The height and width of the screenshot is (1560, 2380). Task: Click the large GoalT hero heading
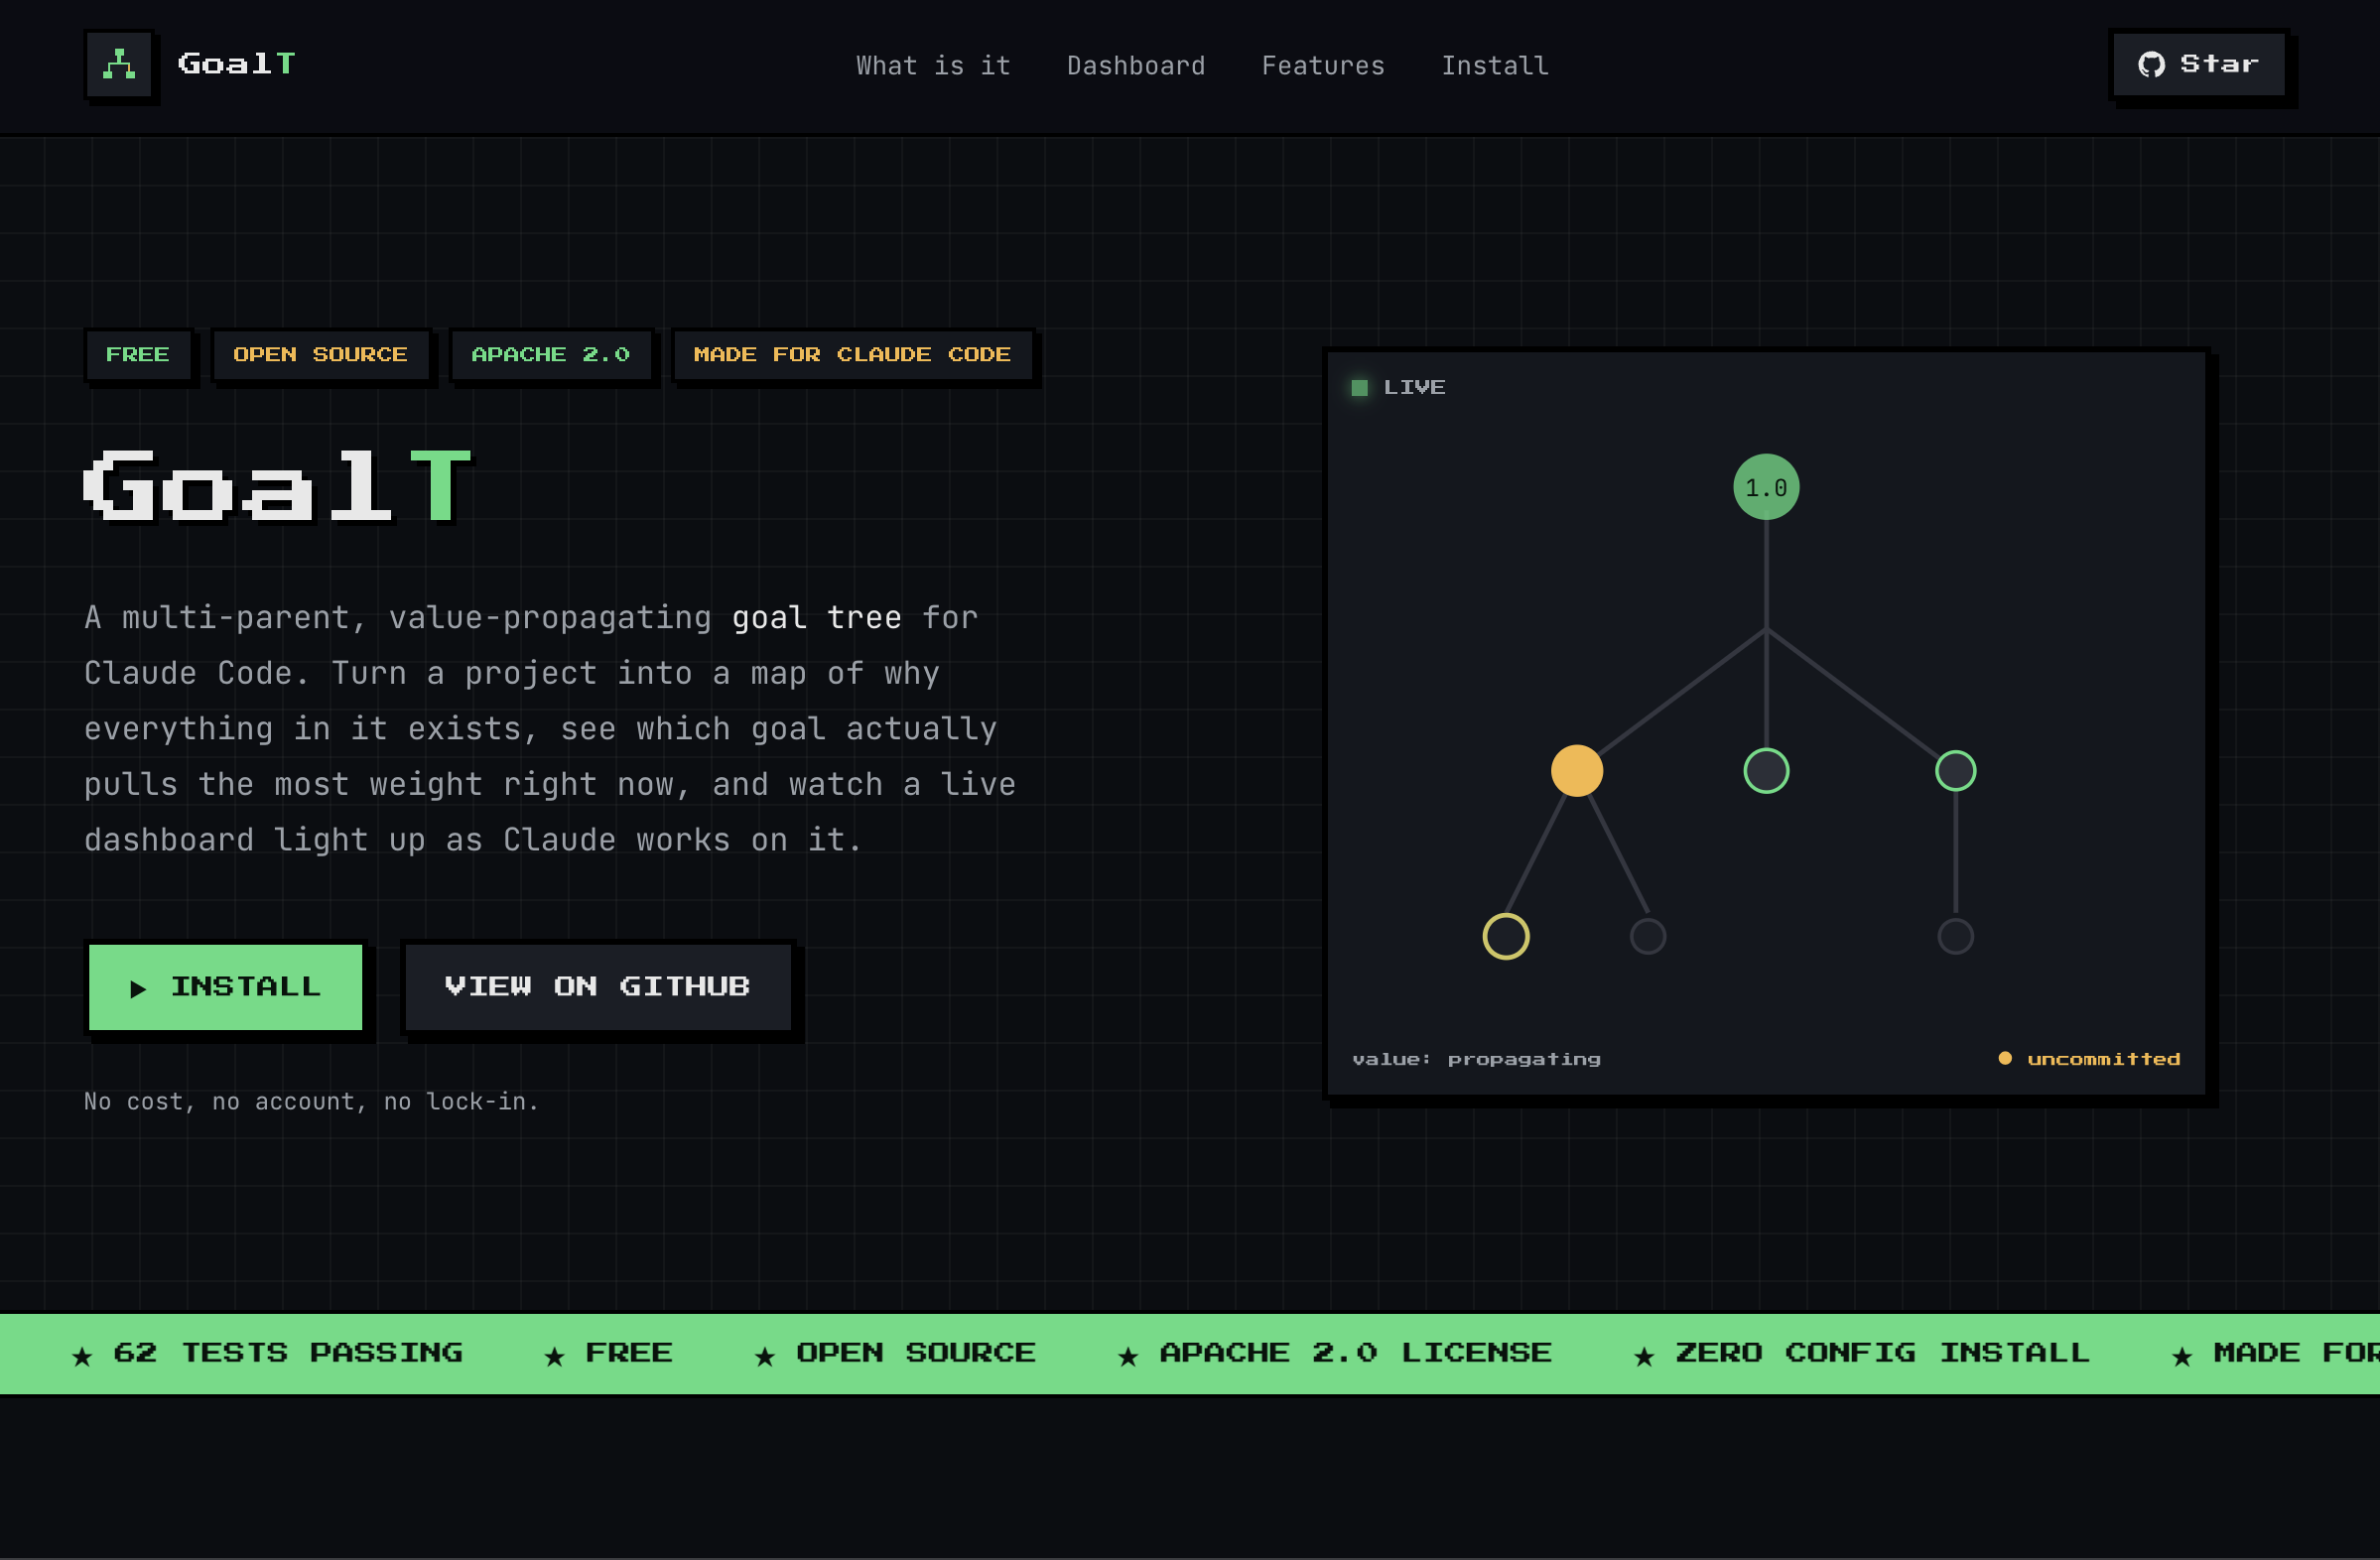(x=278, y=486)
